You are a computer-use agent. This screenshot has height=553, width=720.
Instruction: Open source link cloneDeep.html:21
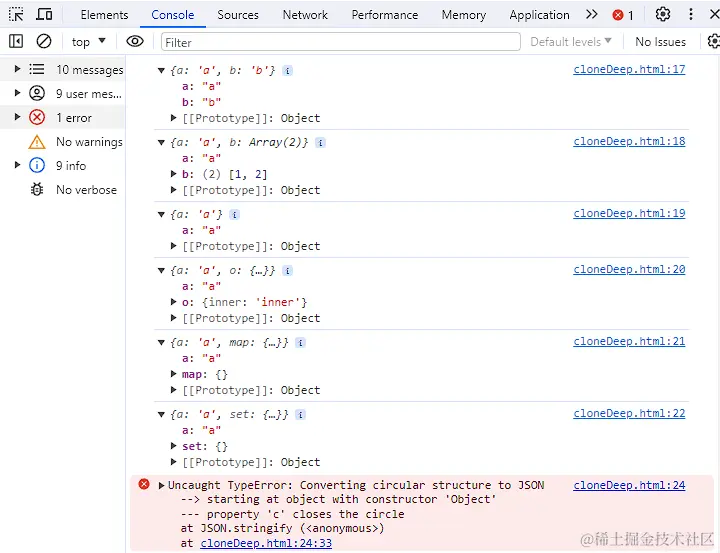(x=629, y=342)
